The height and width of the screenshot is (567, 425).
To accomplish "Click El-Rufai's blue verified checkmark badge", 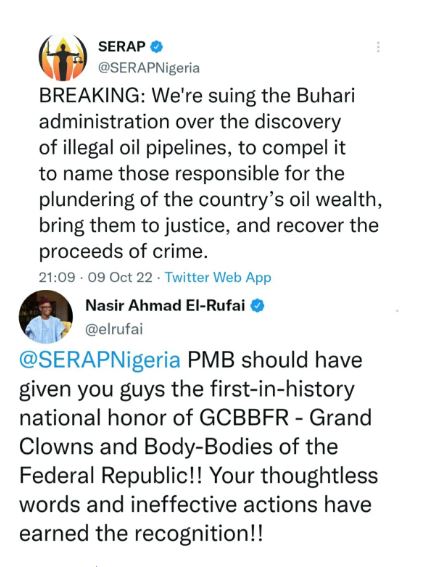I will (258, 306).
